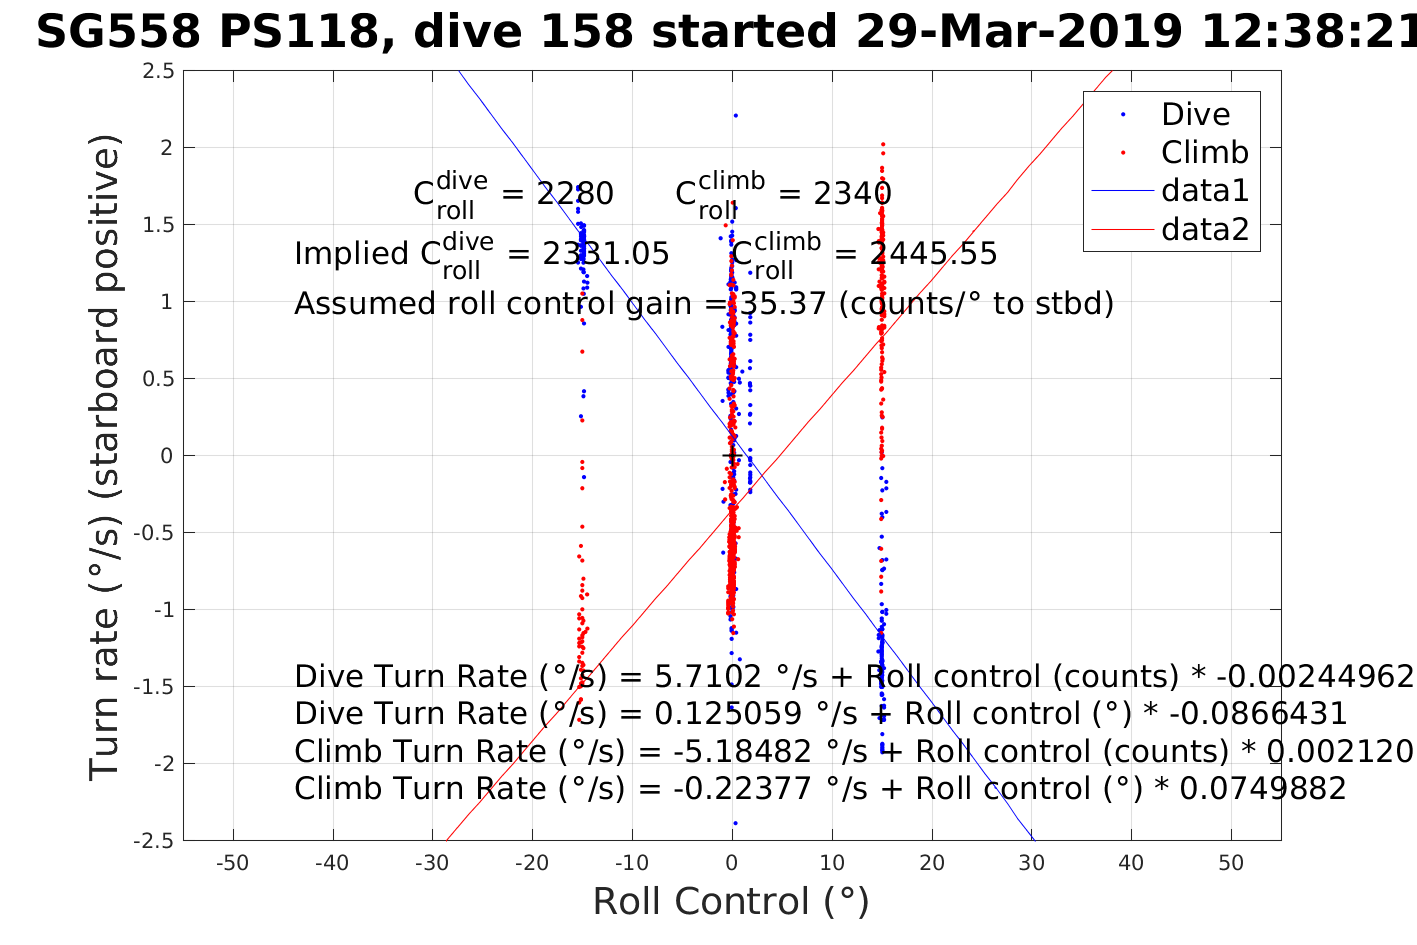
Task: Click the black plus marker at the origin
Action: coord(732,456)
